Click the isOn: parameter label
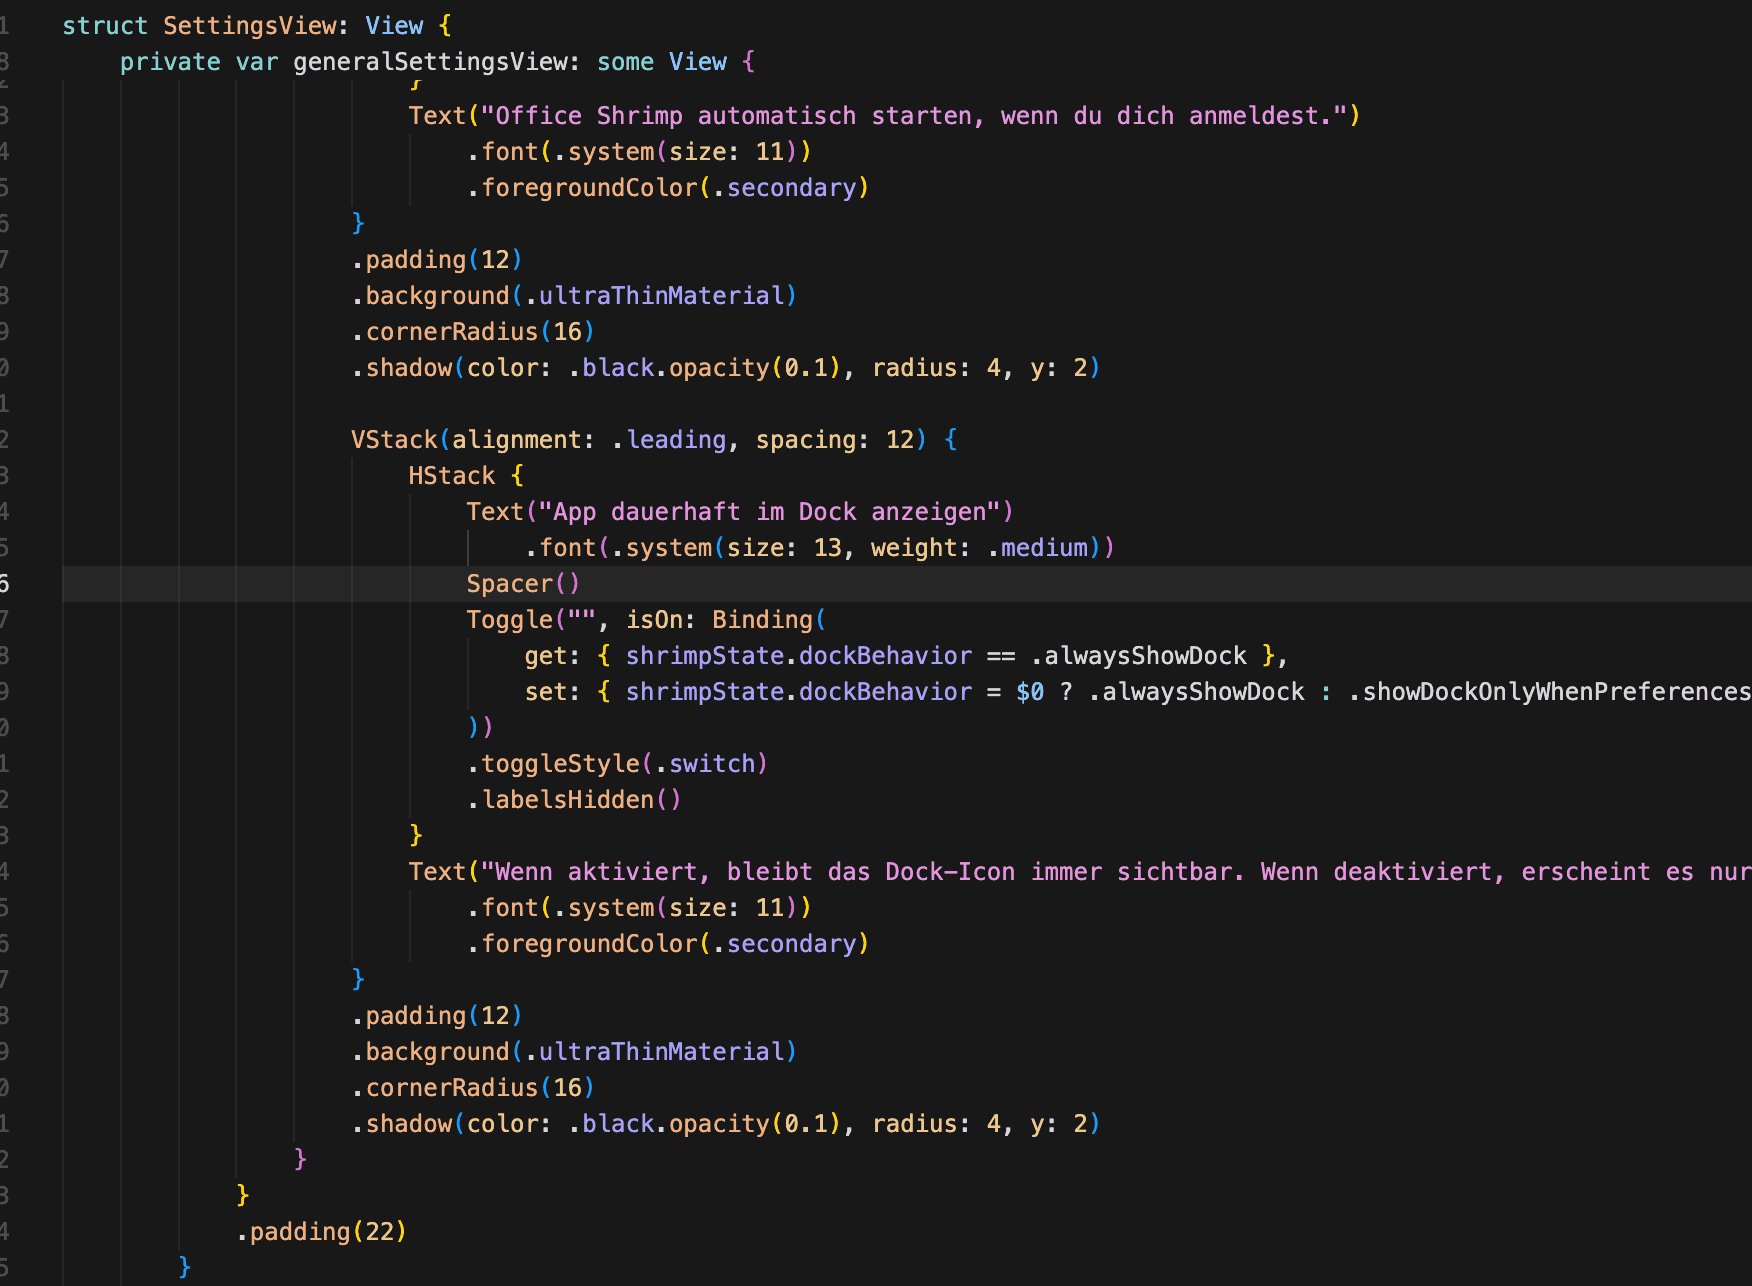 [660, 620]
